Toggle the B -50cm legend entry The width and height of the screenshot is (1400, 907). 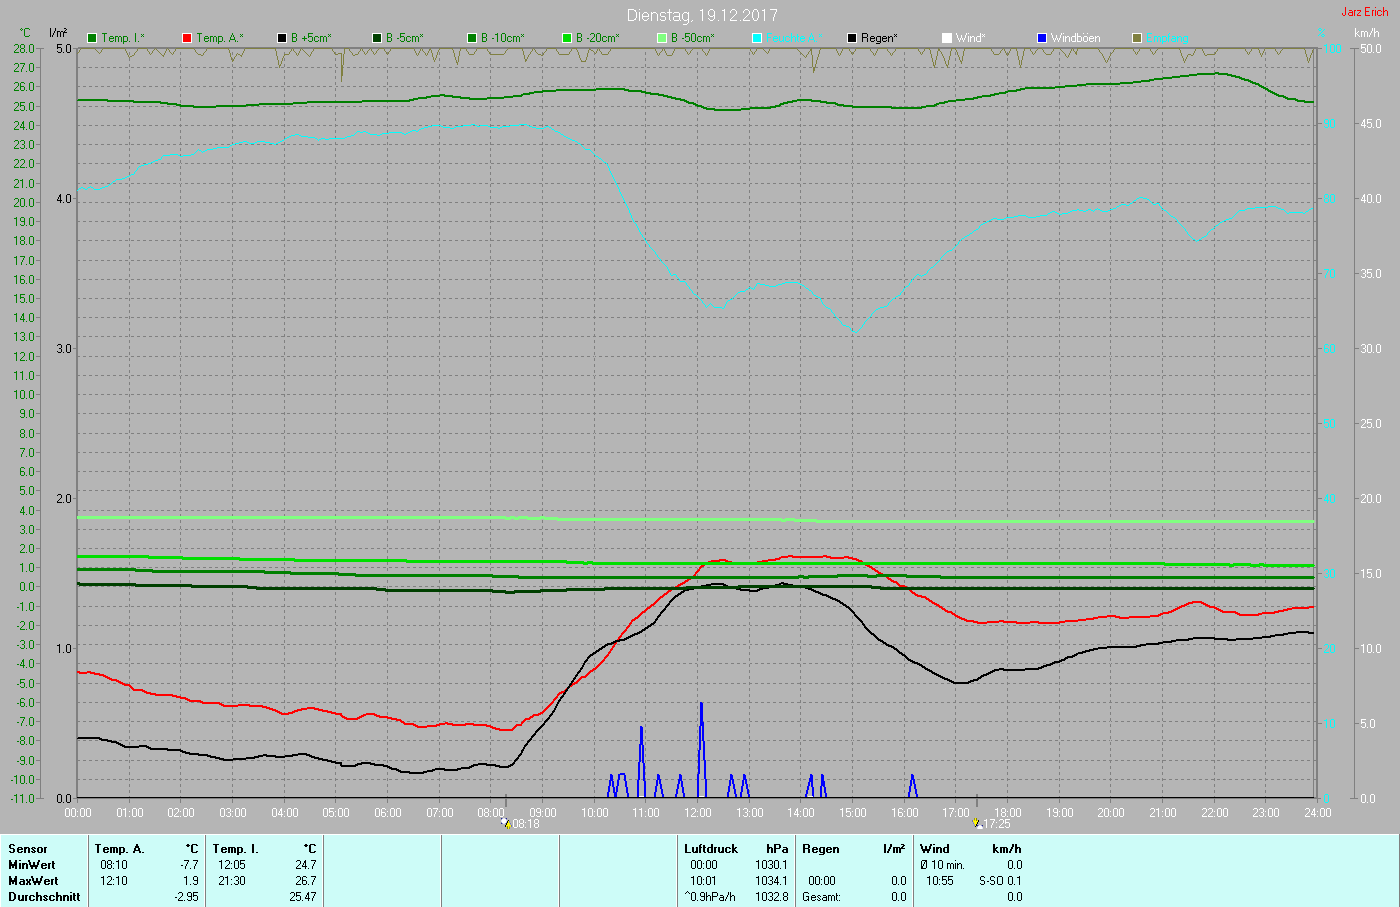(x=685, y=38)
